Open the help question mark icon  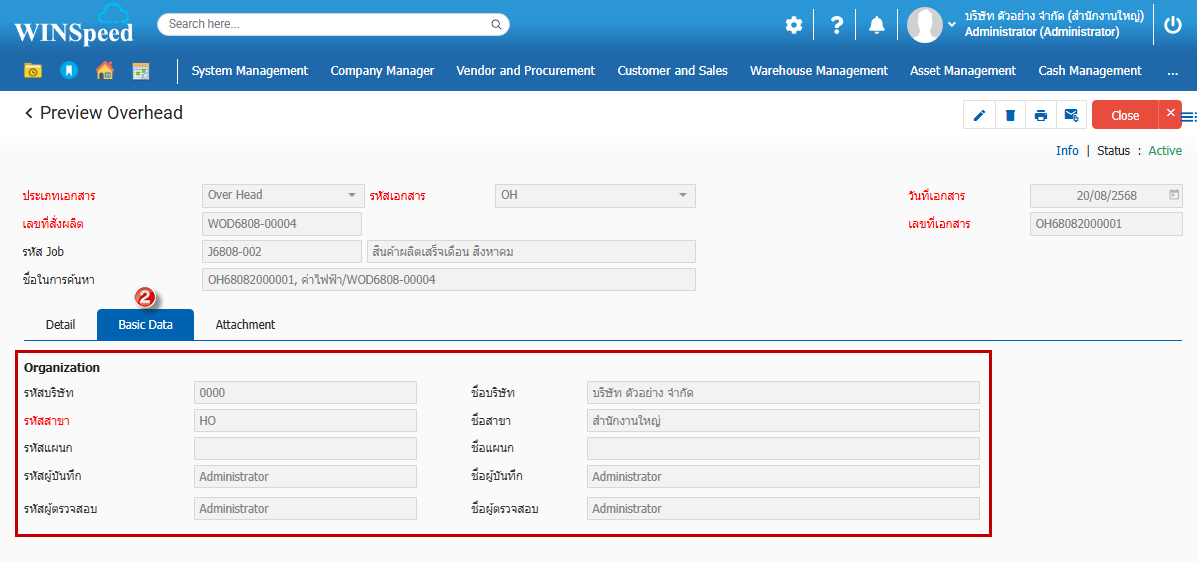coord(837,25)
